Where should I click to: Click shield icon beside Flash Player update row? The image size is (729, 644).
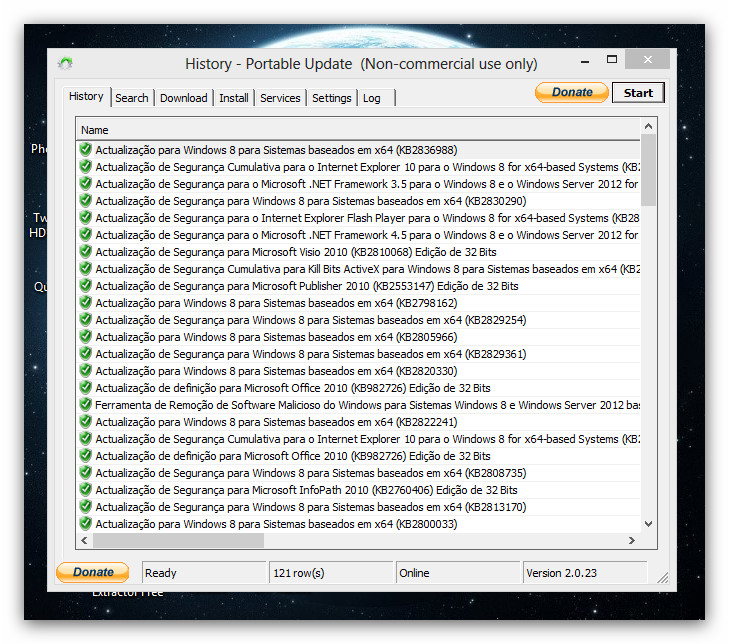click(x=85, y=218)
